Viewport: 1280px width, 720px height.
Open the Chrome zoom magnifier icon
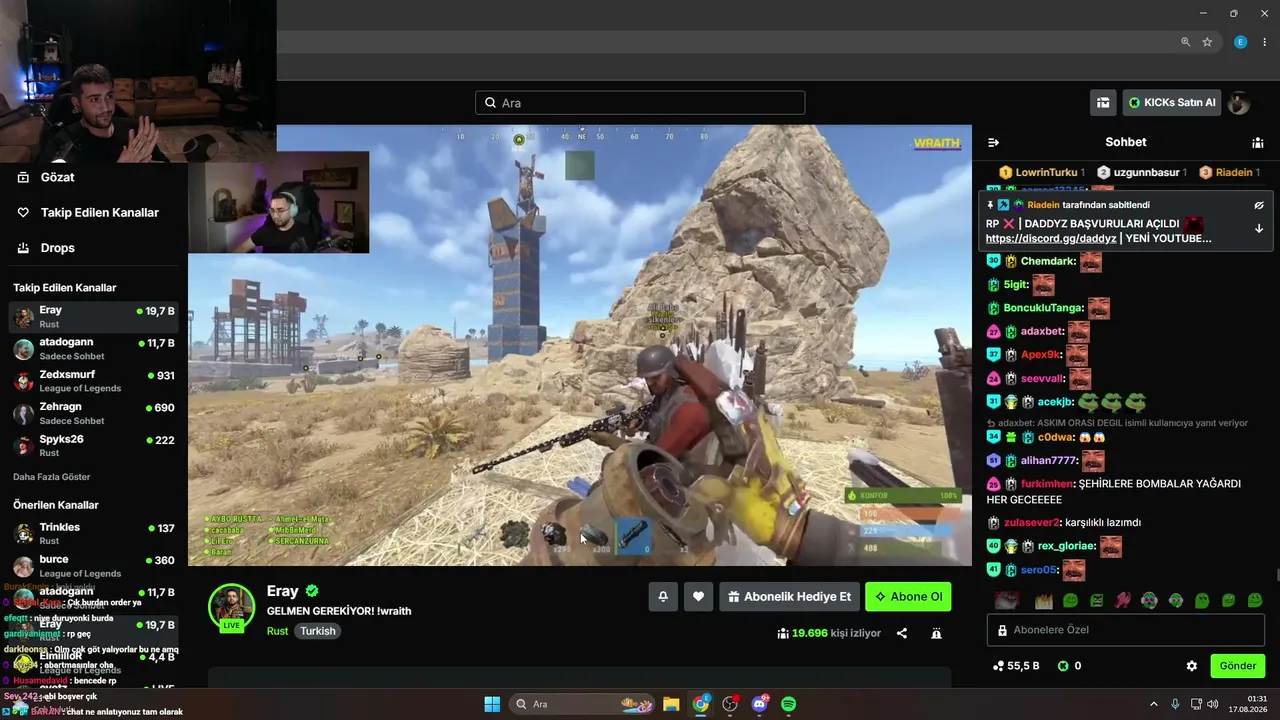coord(1185,42)
